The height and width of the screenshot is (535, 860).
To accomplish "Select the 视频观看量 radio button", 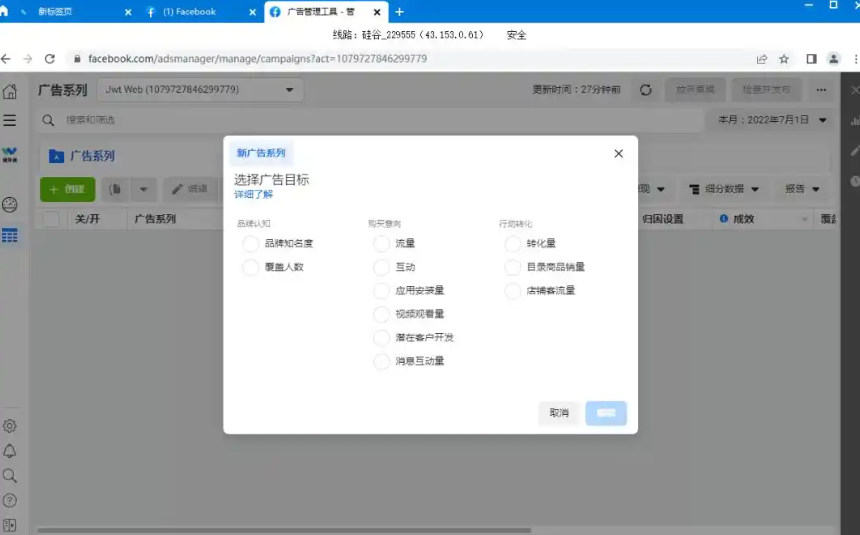I will pos(381,314).
